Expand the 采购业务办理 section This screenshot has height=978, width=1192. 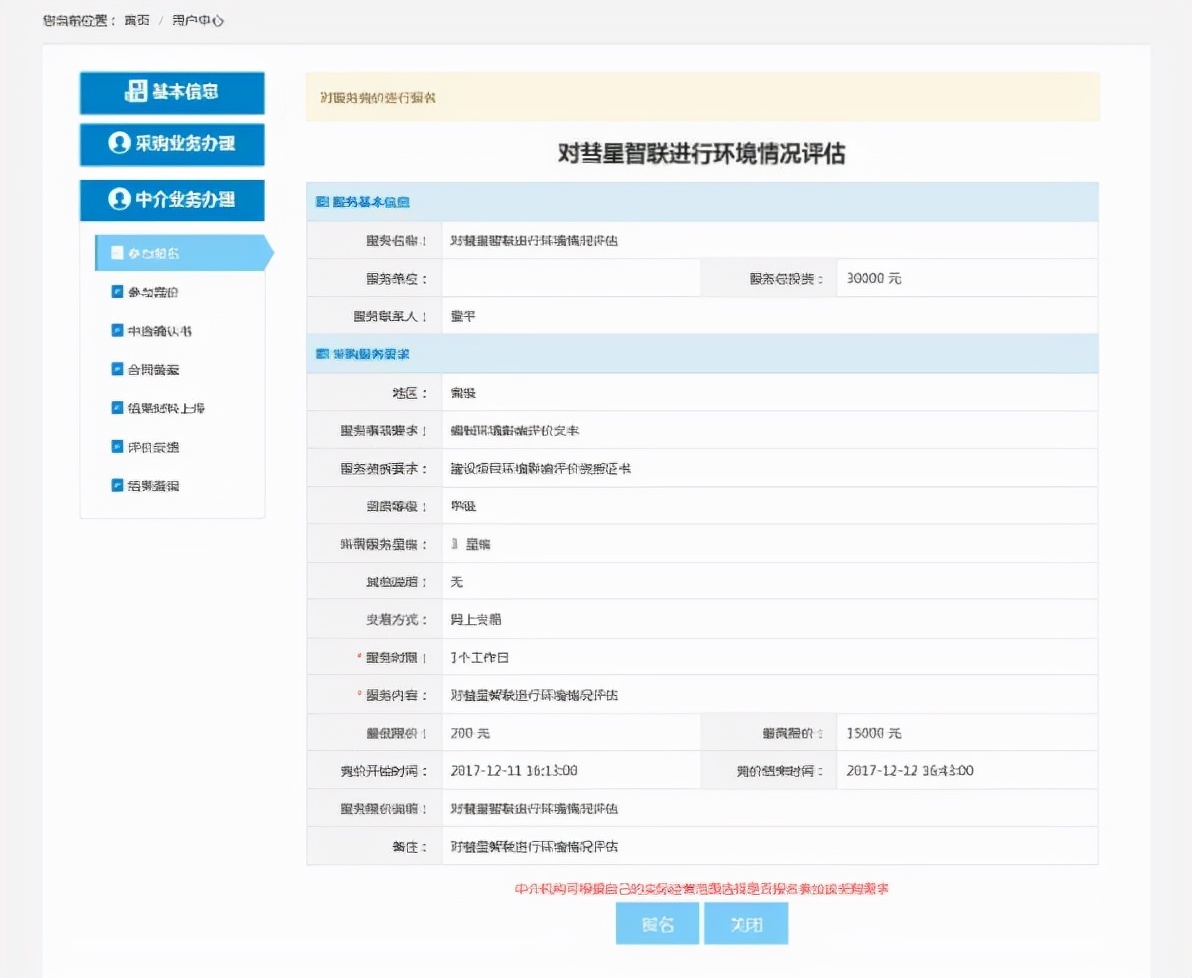pos(172,146)
